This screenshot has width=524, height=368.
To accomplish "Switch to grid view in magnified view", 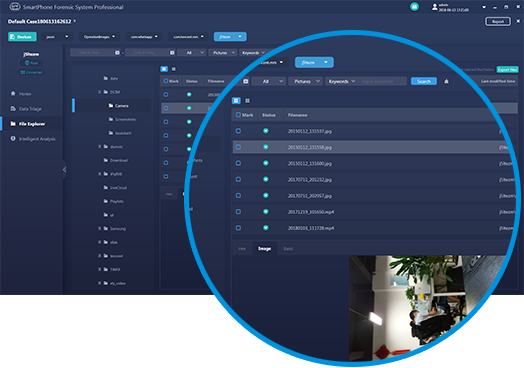I will pyautogui.click(x=247, y=101).
